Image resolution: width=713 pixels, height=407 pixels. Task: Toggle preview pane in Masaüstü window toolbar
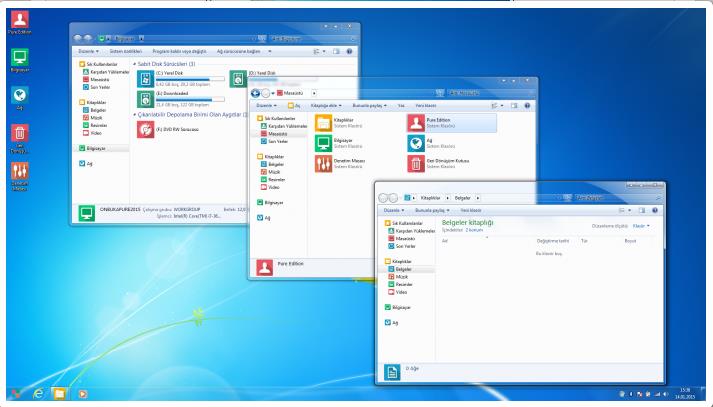[x=514, y=106]
